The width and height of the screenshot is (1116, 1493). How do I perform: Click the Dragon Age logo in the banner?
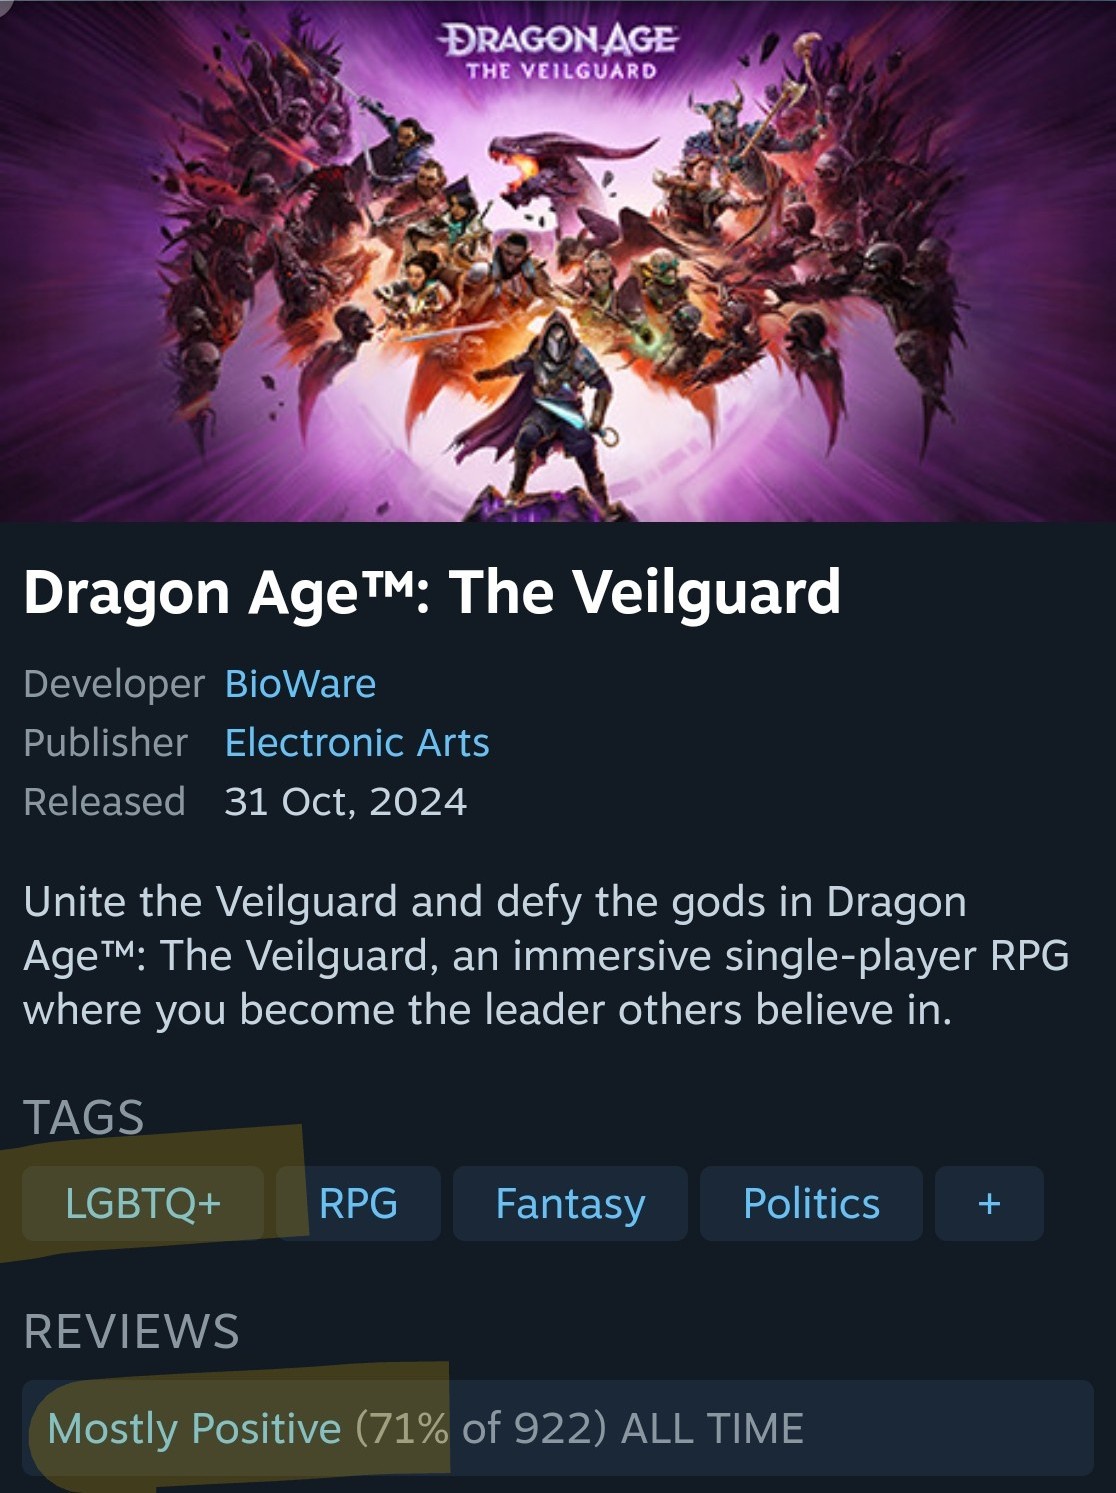click(560, 53)
